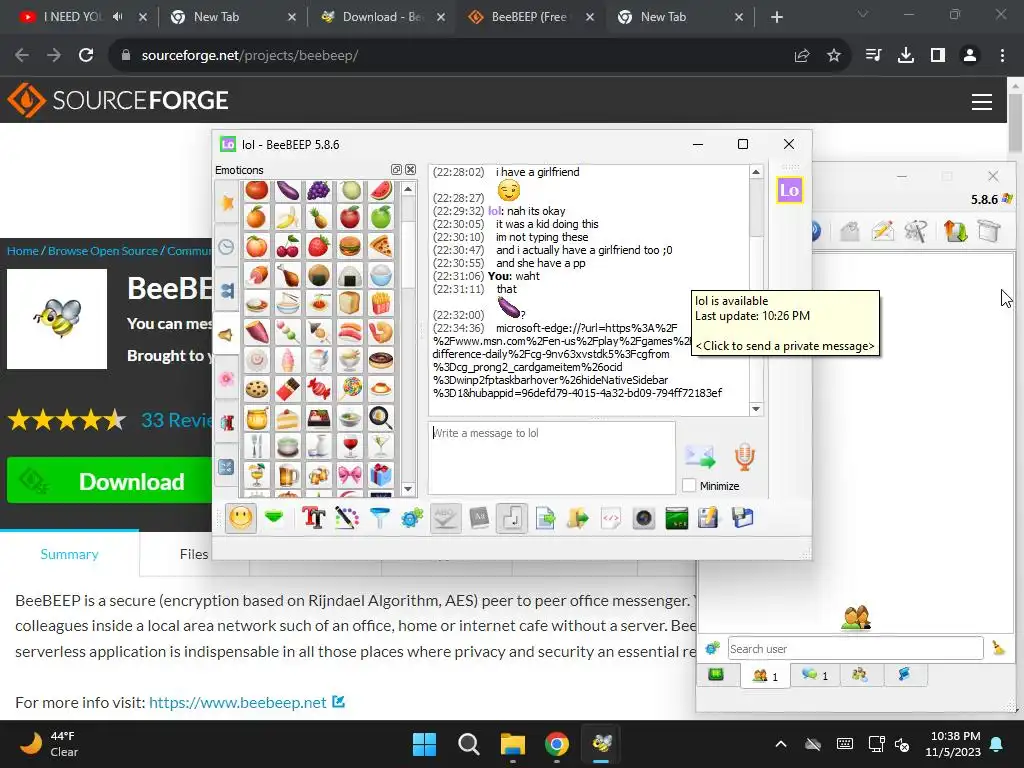Screen dimensions: 1024x768
Task: Select the blue smileys emoticon category
Action: click(227, 291)
